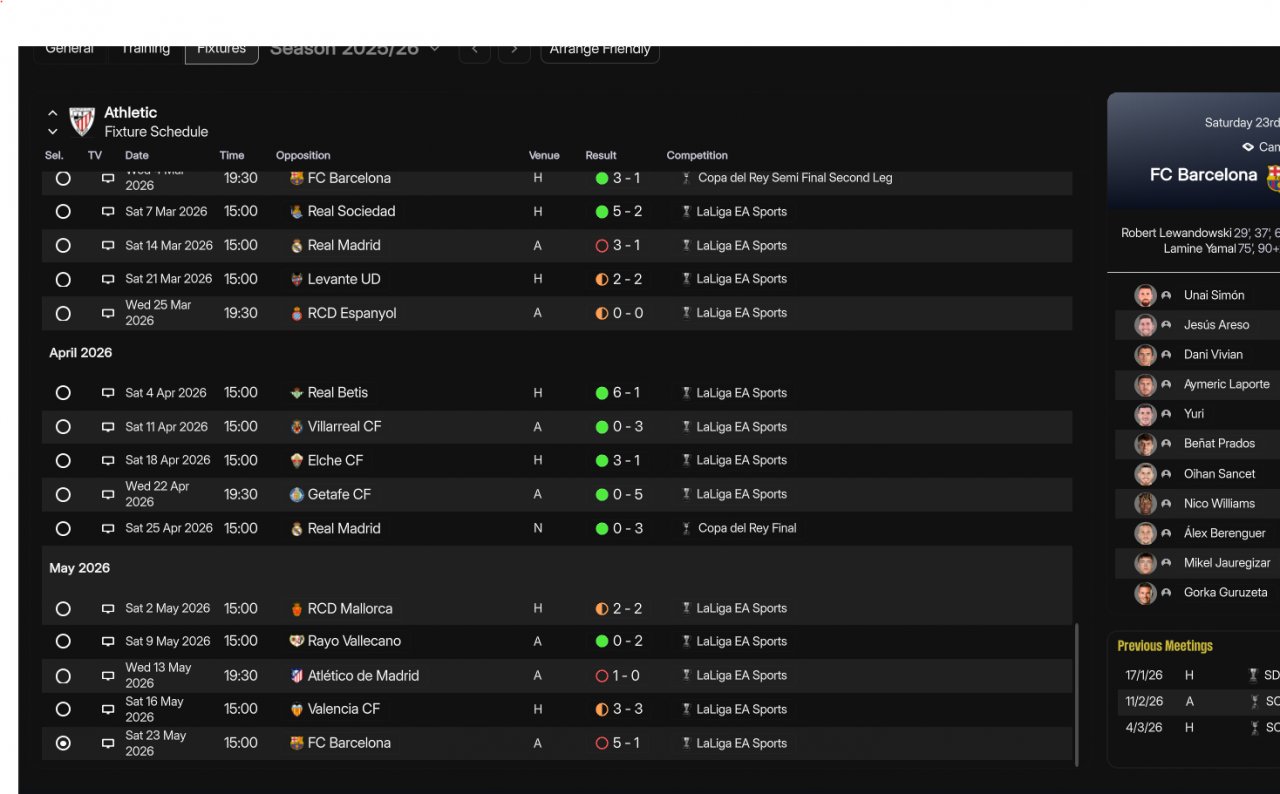
Task: Click Oihan Sancet in the lineup list
Action: pyautogui.click(x=1220, y=474)
